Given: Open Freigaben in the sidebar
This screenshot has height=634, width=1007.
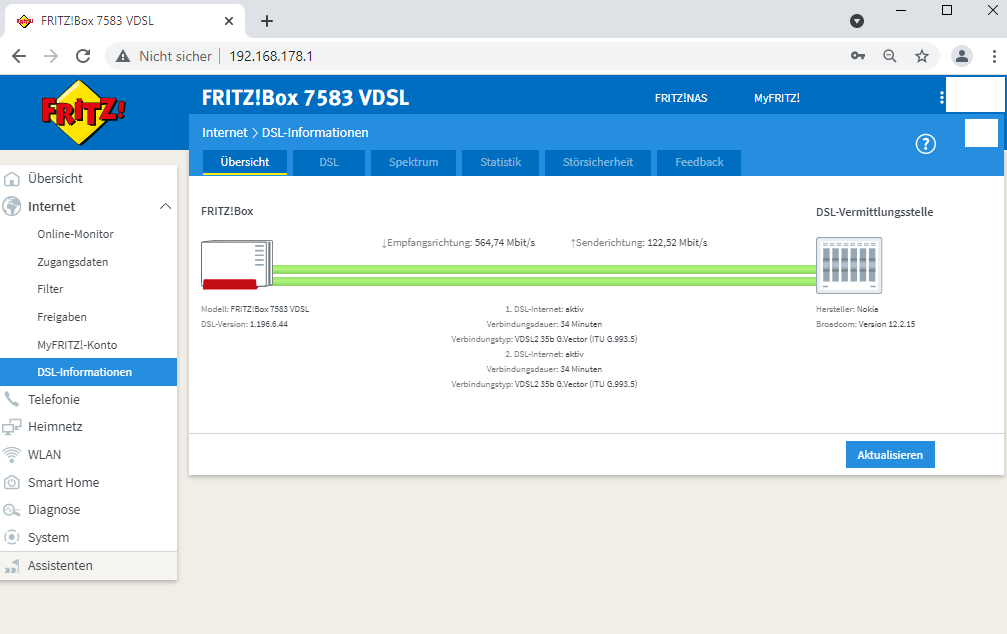Looking at the screenshot, I should 62,317.
